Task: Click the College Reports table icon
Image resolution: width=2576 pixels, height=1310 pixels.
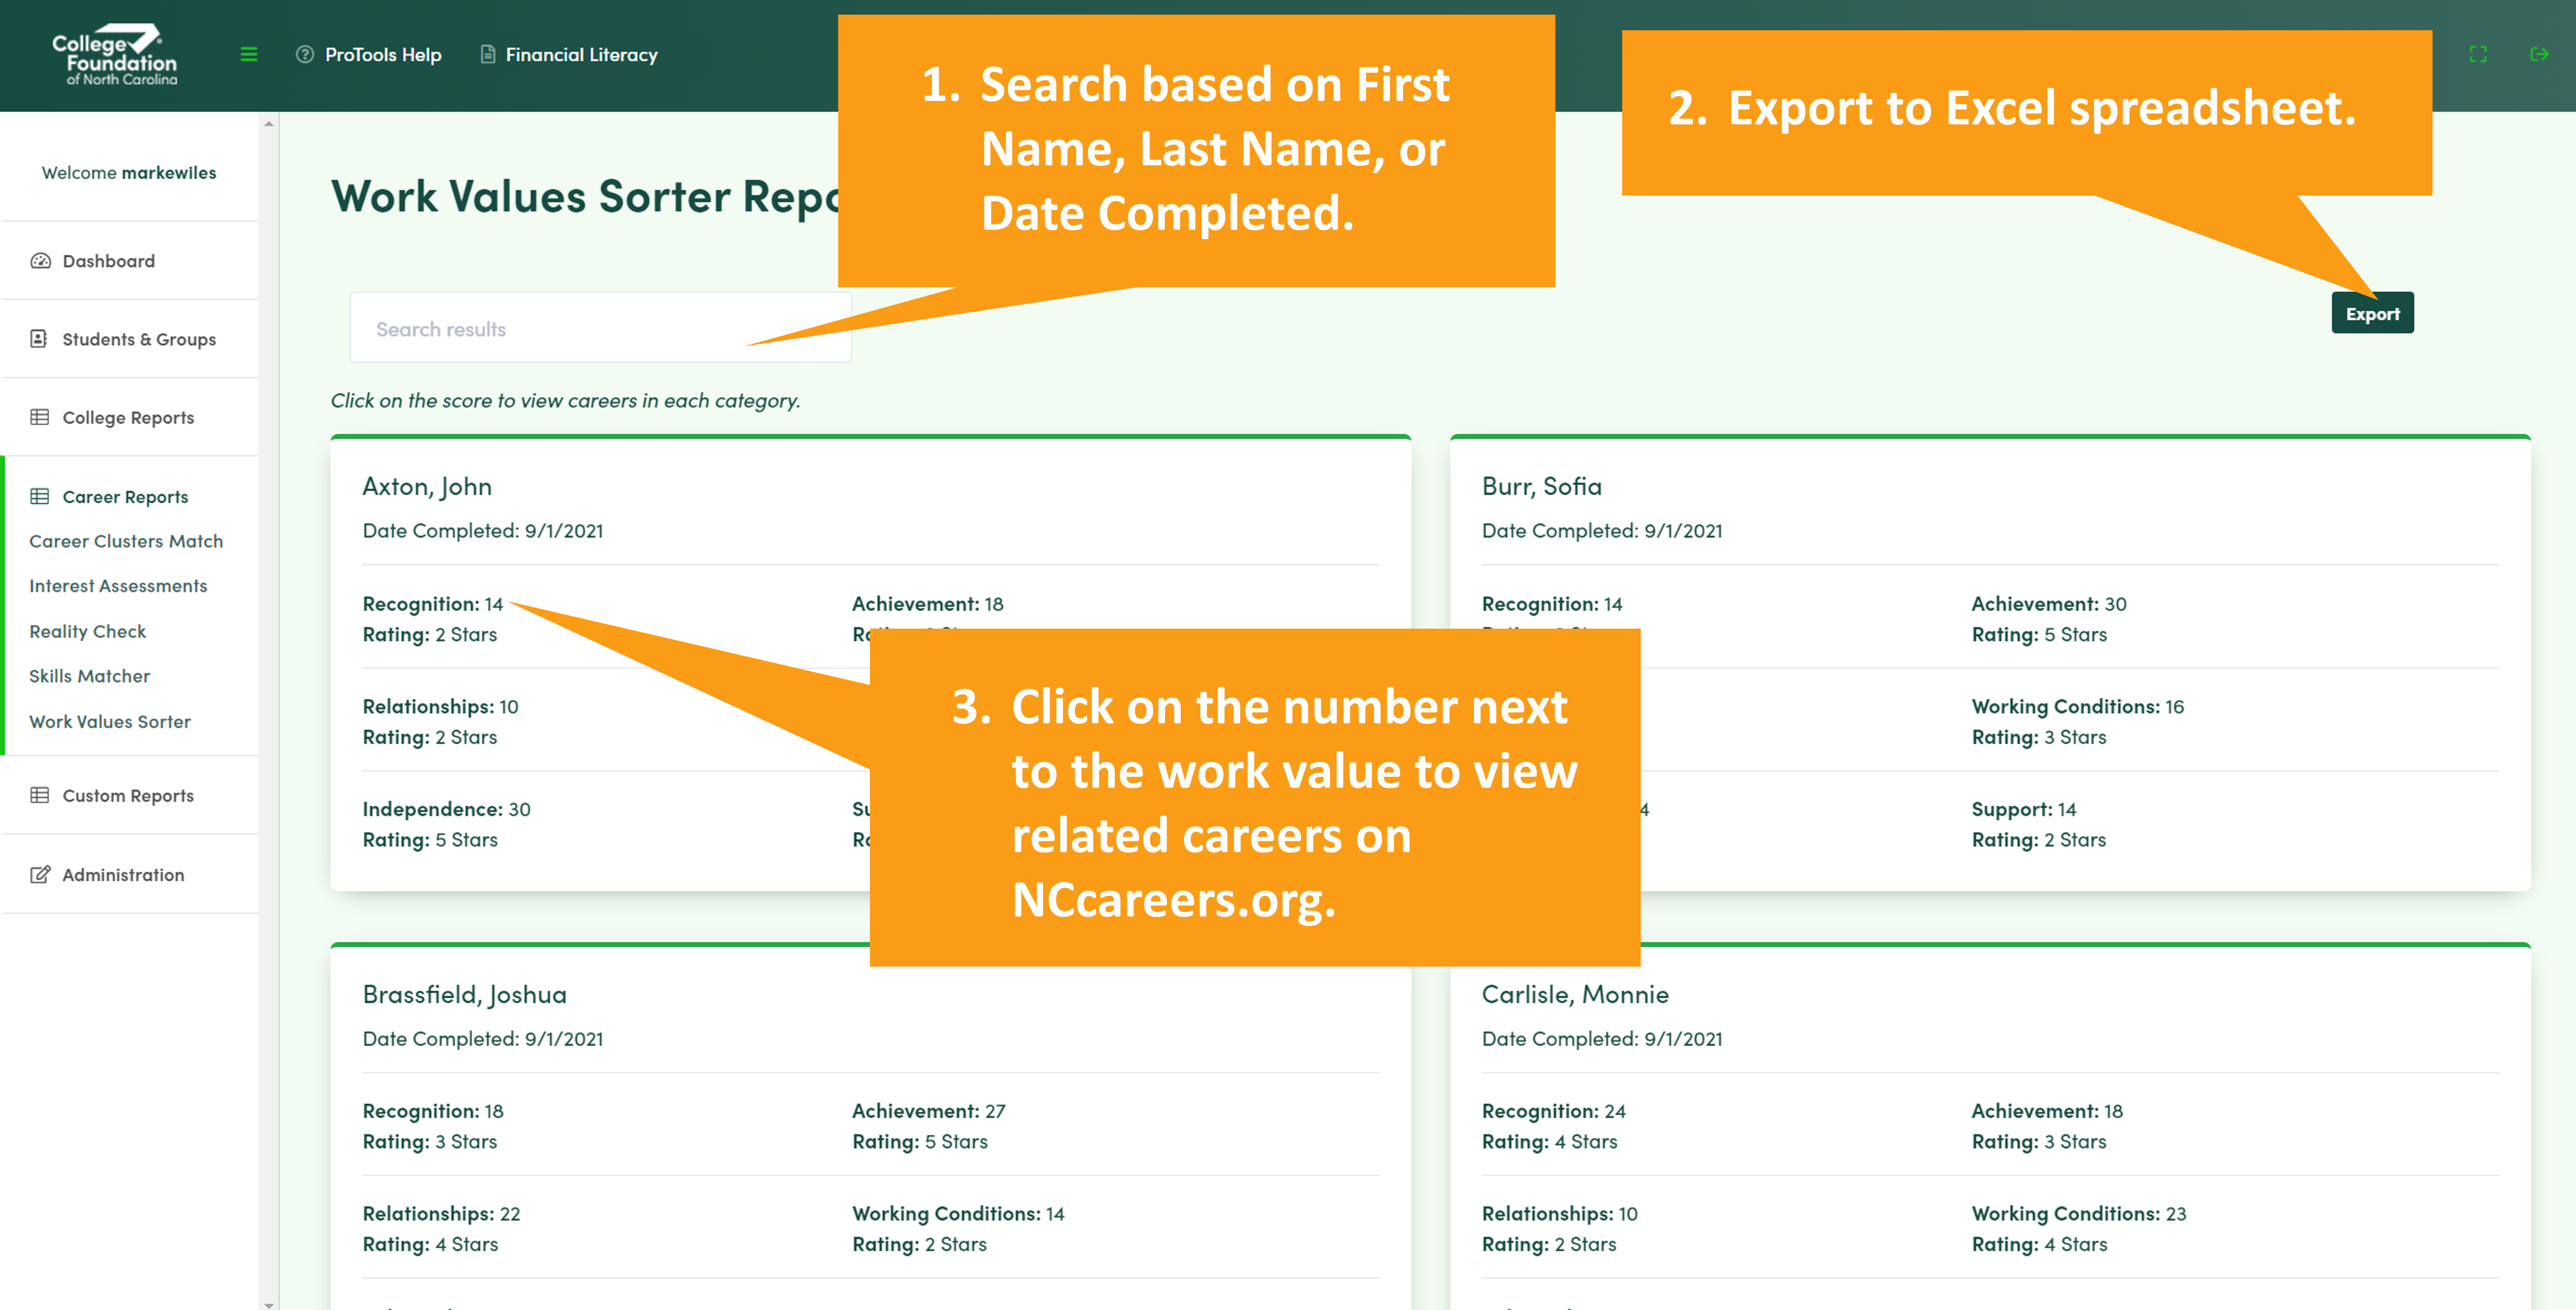Action: (x=39, y=417)
